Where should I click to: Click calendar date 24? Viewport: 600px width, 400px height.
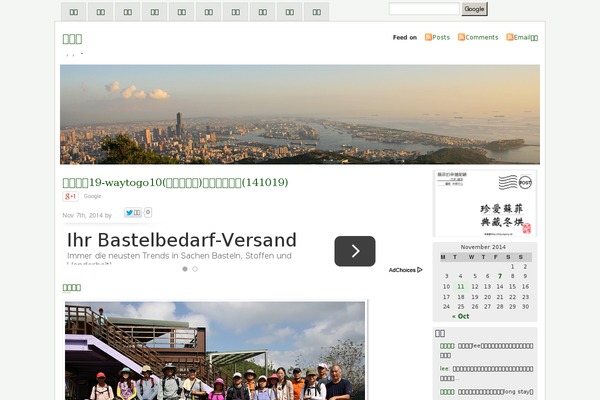pos(446,307)
